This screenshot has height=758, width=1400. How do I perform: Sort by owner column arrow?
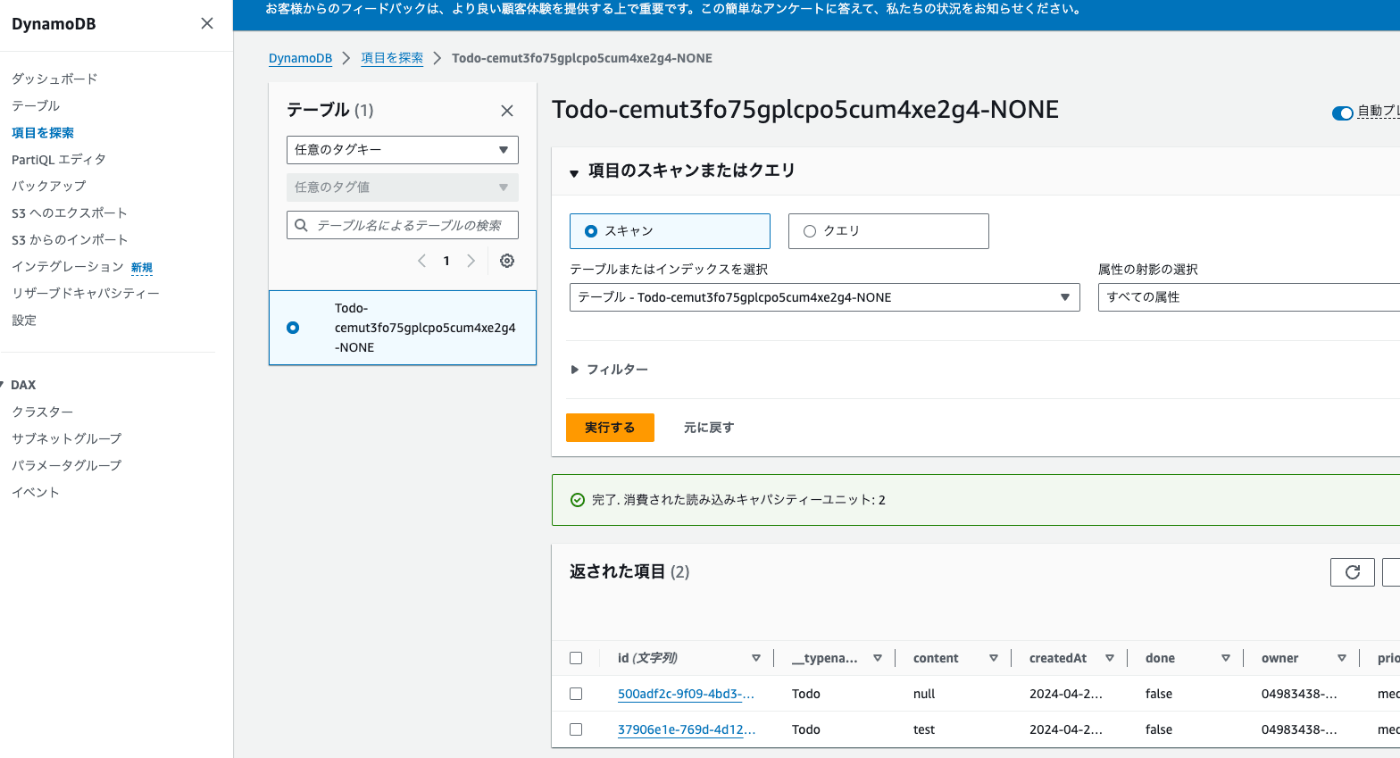point(1341,658)
